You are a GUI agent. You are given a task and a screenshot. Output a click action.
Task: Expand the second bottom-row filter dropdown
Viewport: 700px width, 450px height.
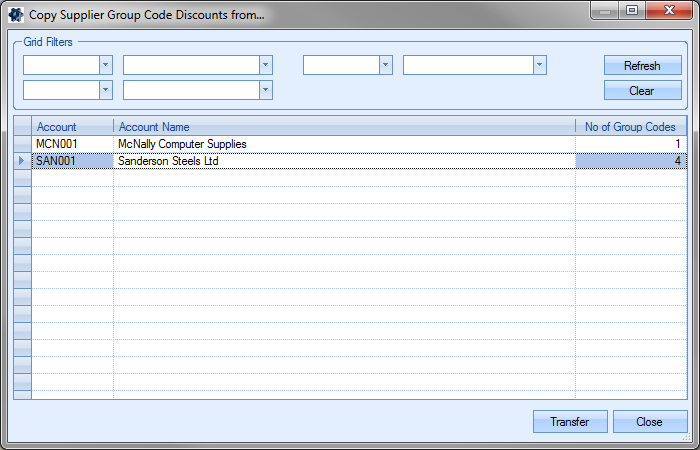265,90
